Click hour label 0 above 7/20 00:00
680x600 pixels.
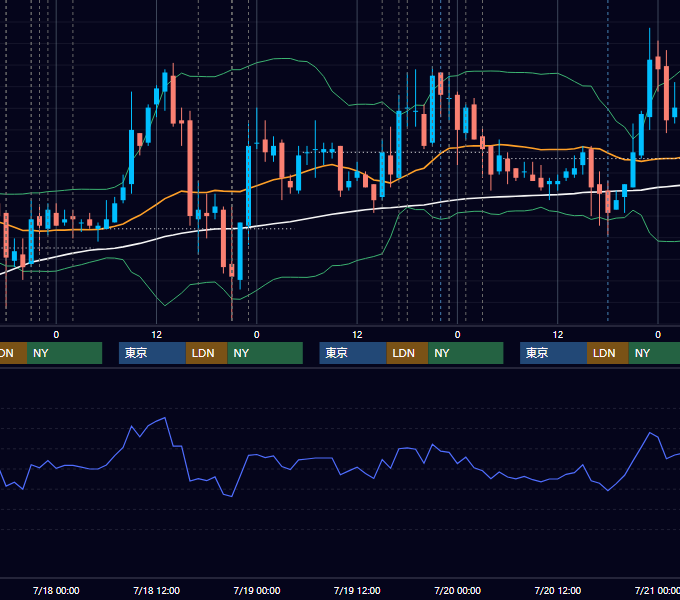(458, 335)
